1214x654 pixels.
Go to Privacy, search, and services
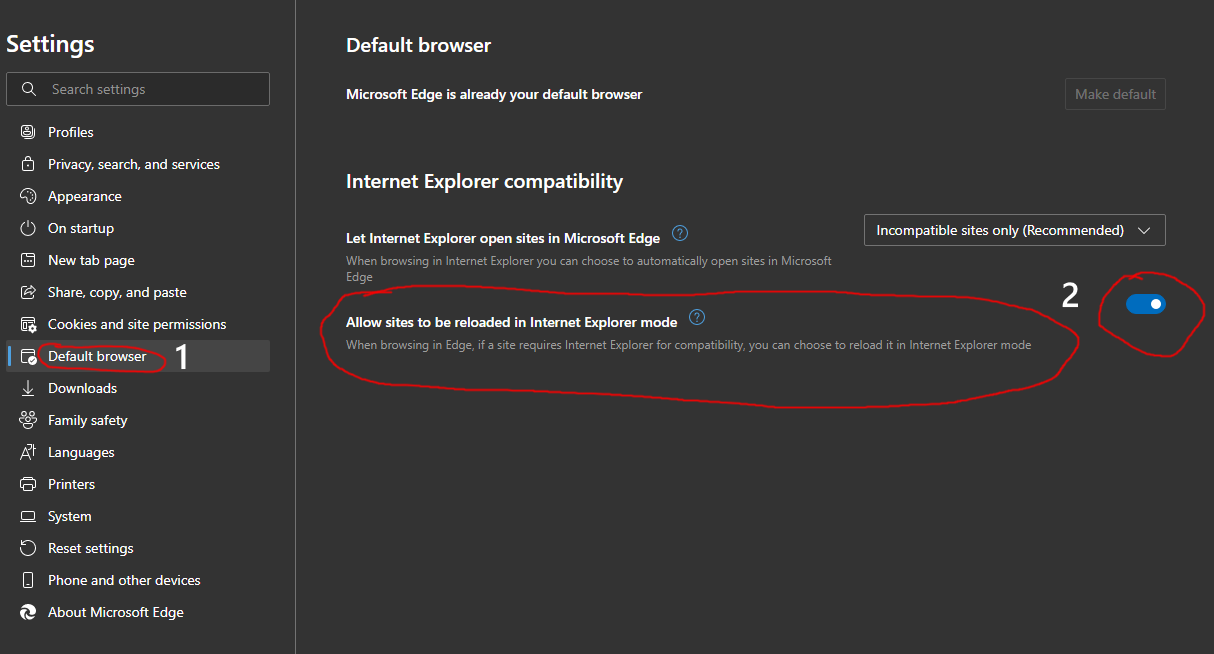138,164
